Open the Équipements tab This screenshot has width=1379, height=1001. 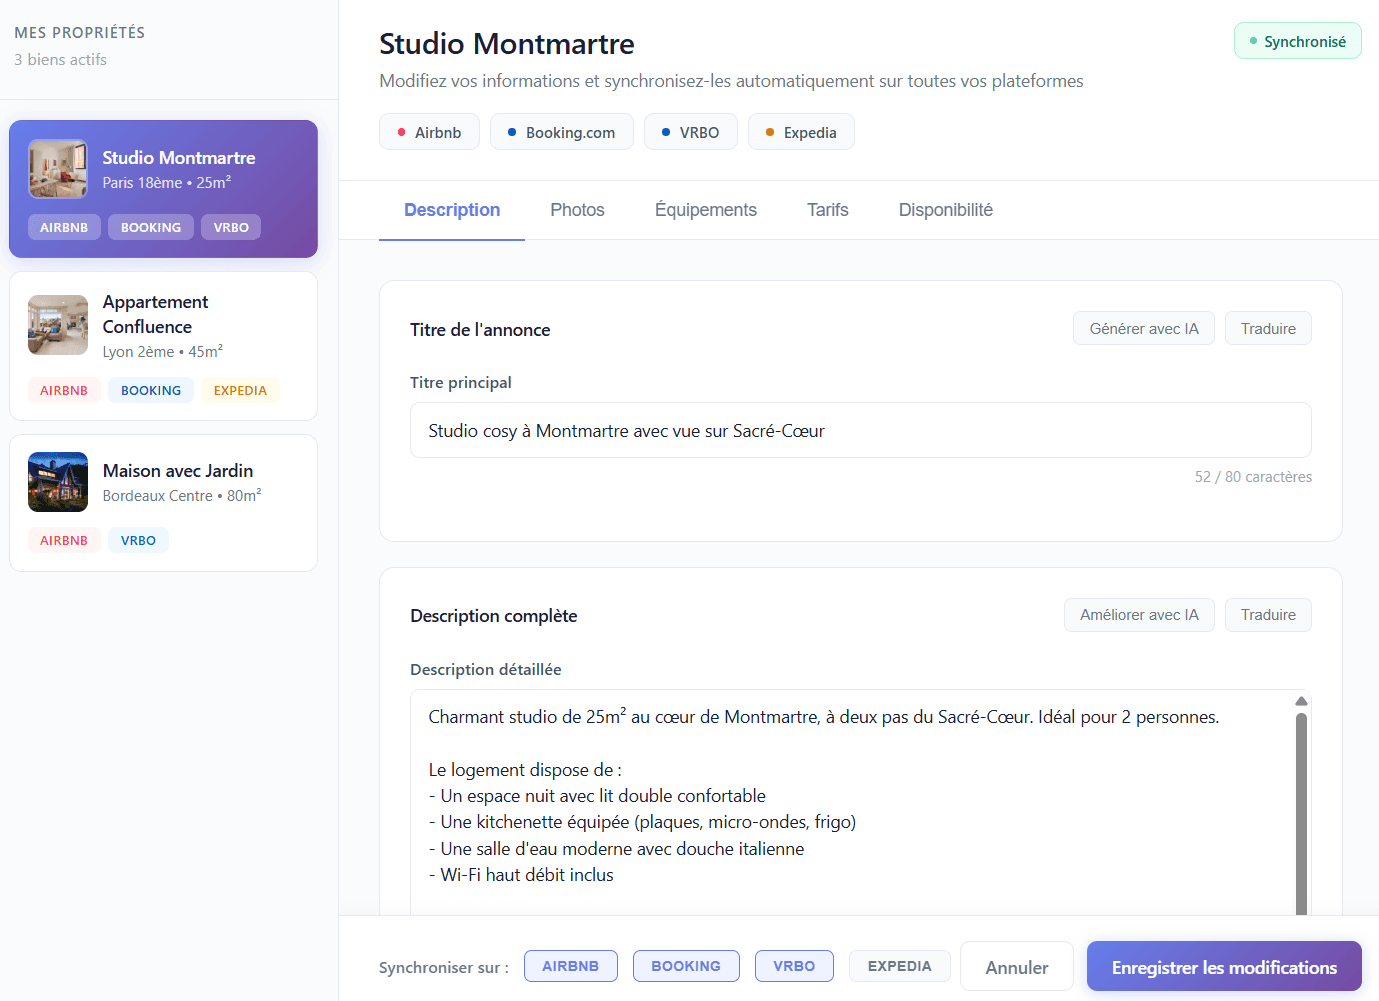pos(706,210)
